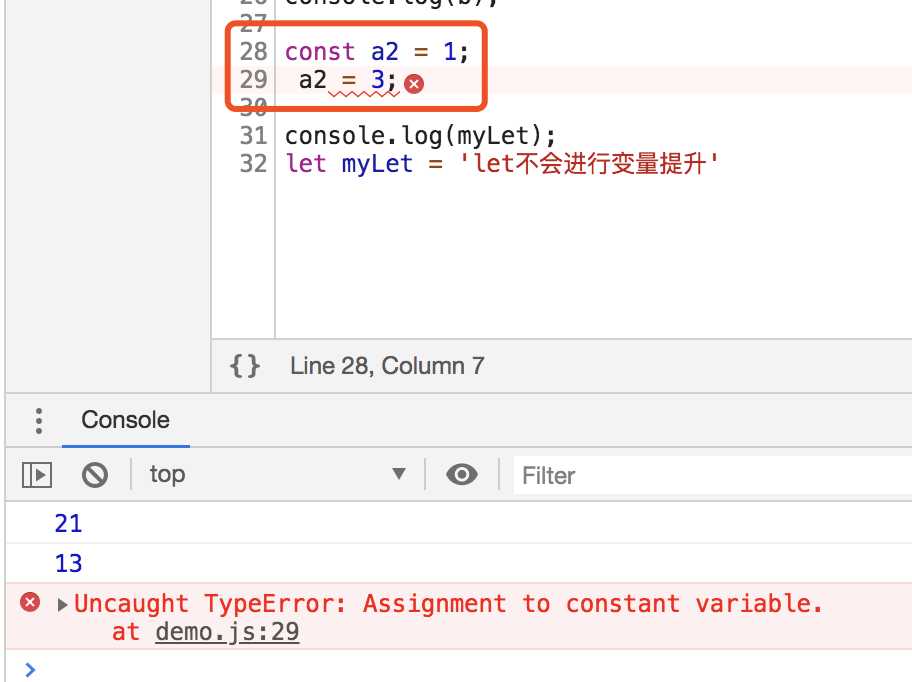Create a live expression with eye icon
The image size is (912, 682).
click(x=461, y=474)
